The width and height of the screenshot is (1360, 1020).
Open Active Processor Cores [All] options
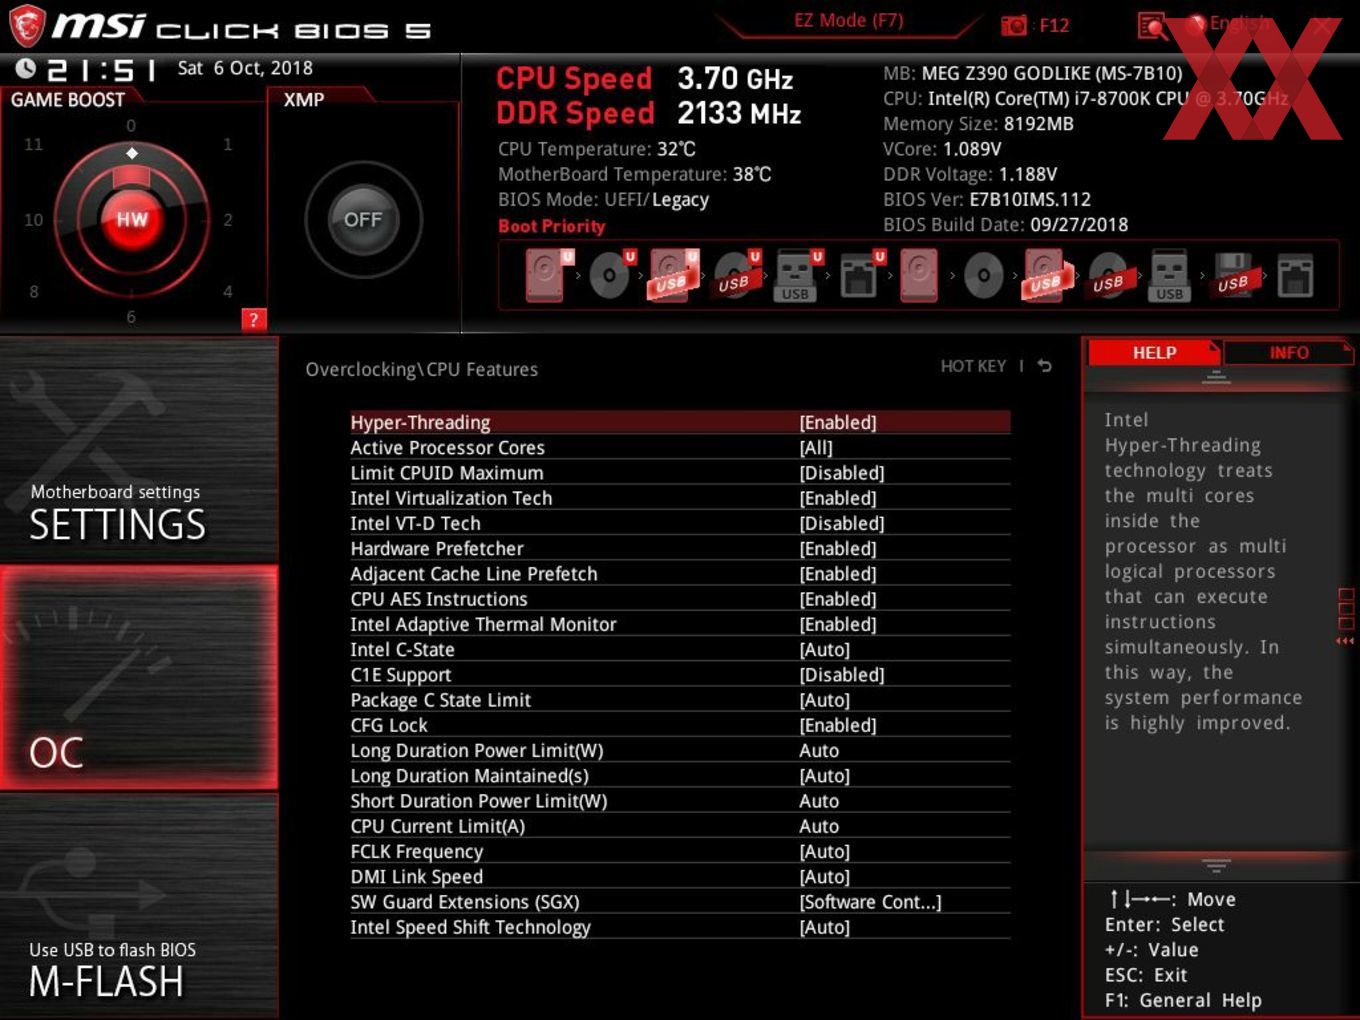point(816,448)
